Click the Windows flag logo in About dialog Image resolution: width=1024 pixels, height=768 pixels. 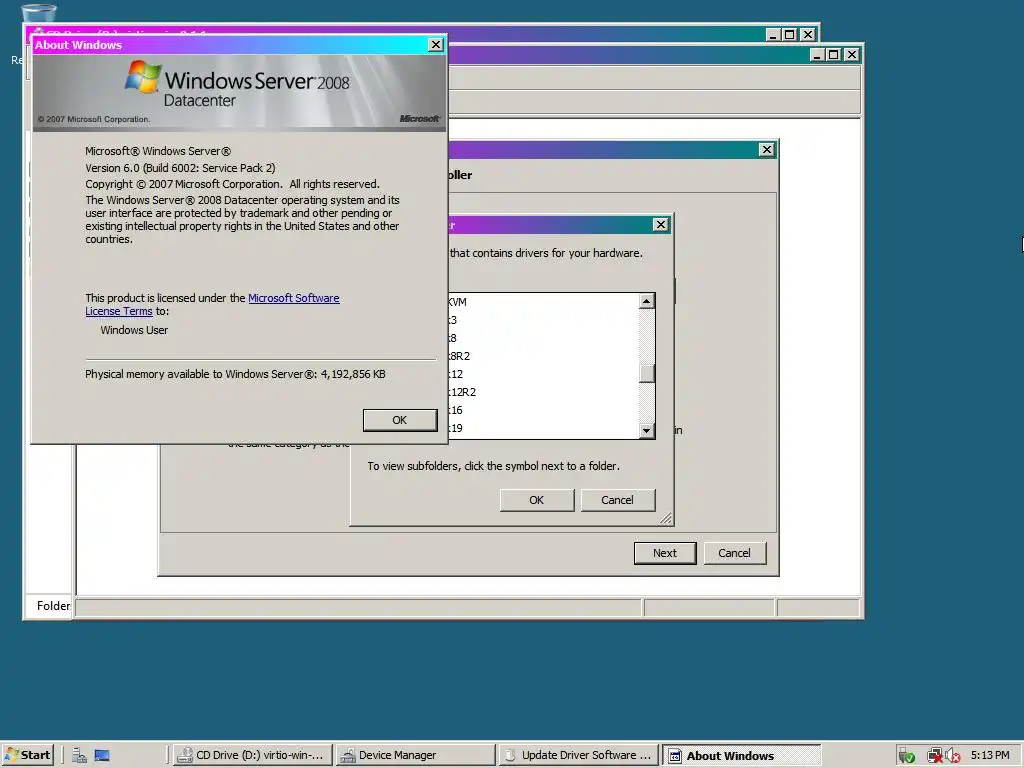pyautogui.click(x=143, y=76)
